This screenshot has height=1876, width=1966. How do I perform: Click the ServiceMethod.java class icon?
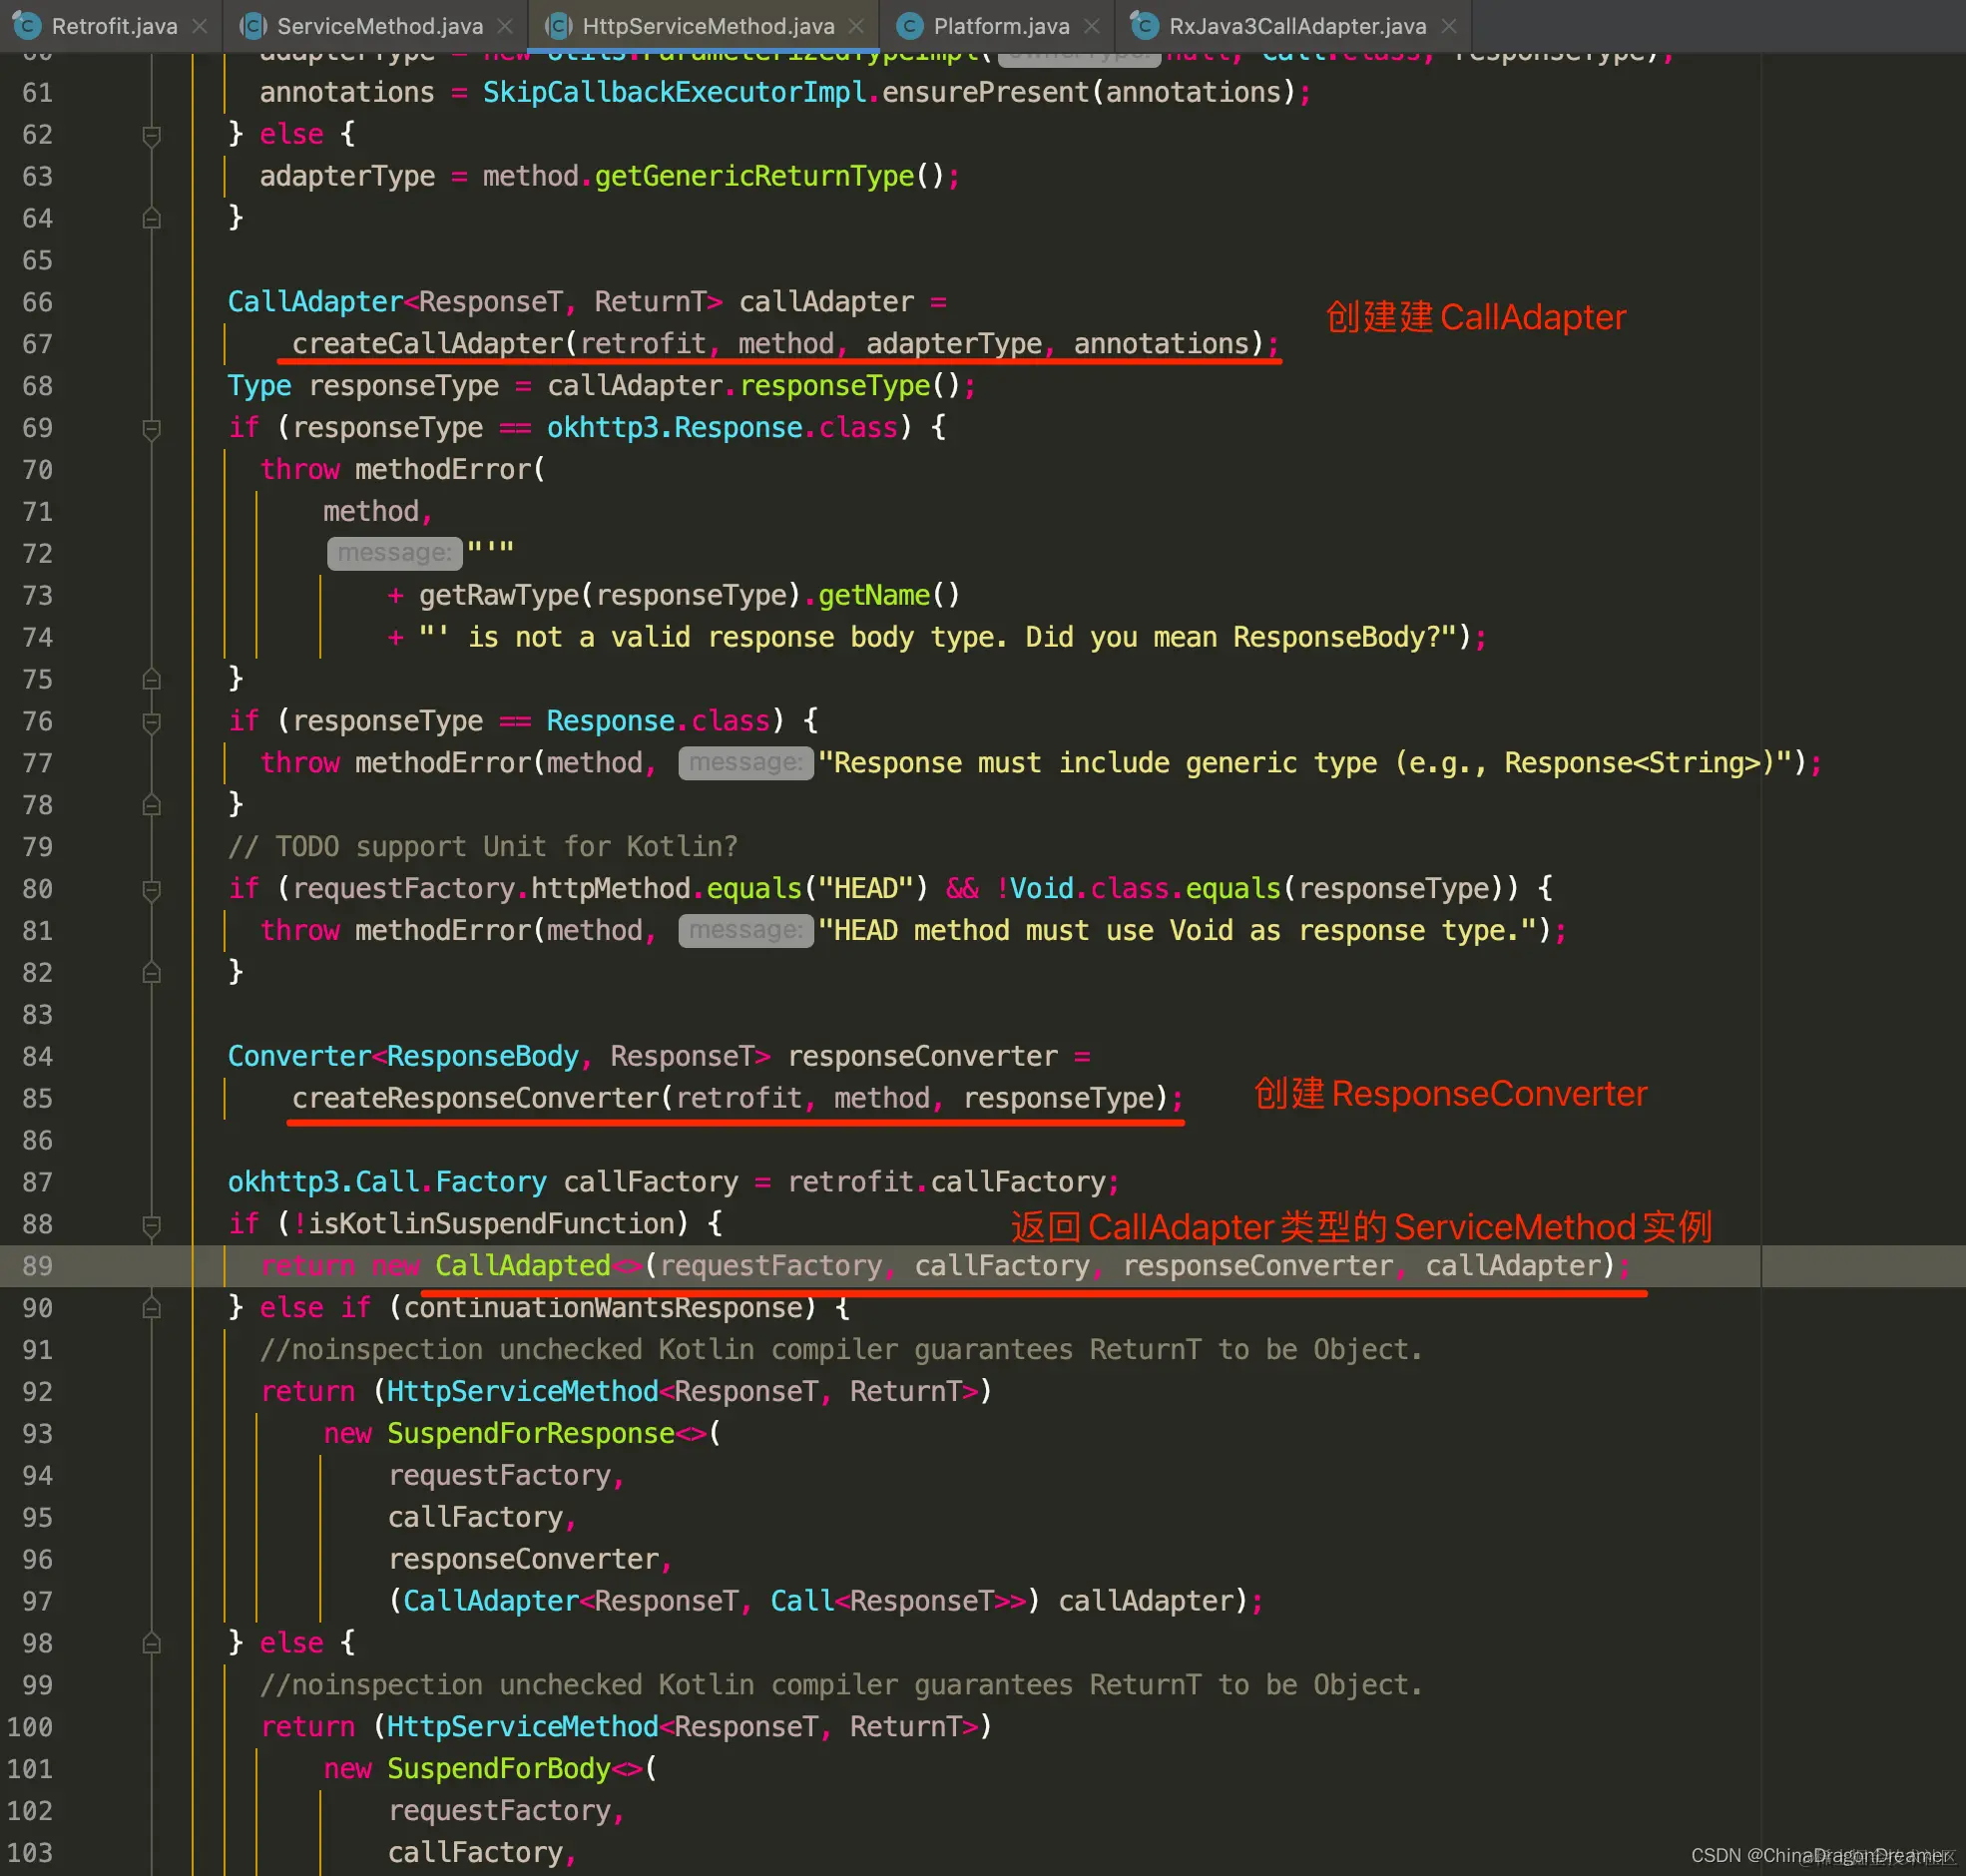pos(254,25)
